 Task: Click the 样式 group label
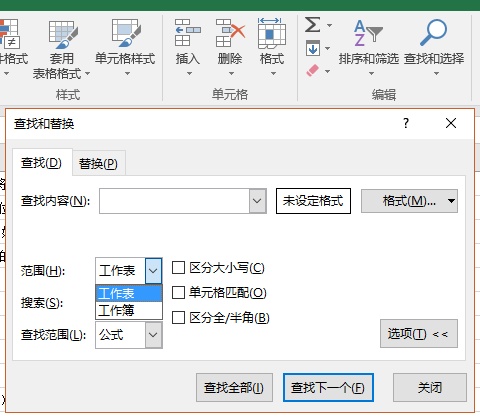[68, 95]
